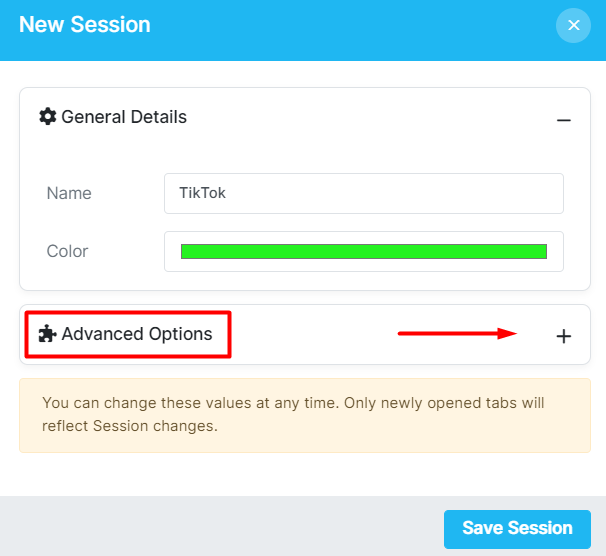This screenshot has width=606, height=556.
Task: Expand Advanced Options with the plus icon
Action: (563, 336)
